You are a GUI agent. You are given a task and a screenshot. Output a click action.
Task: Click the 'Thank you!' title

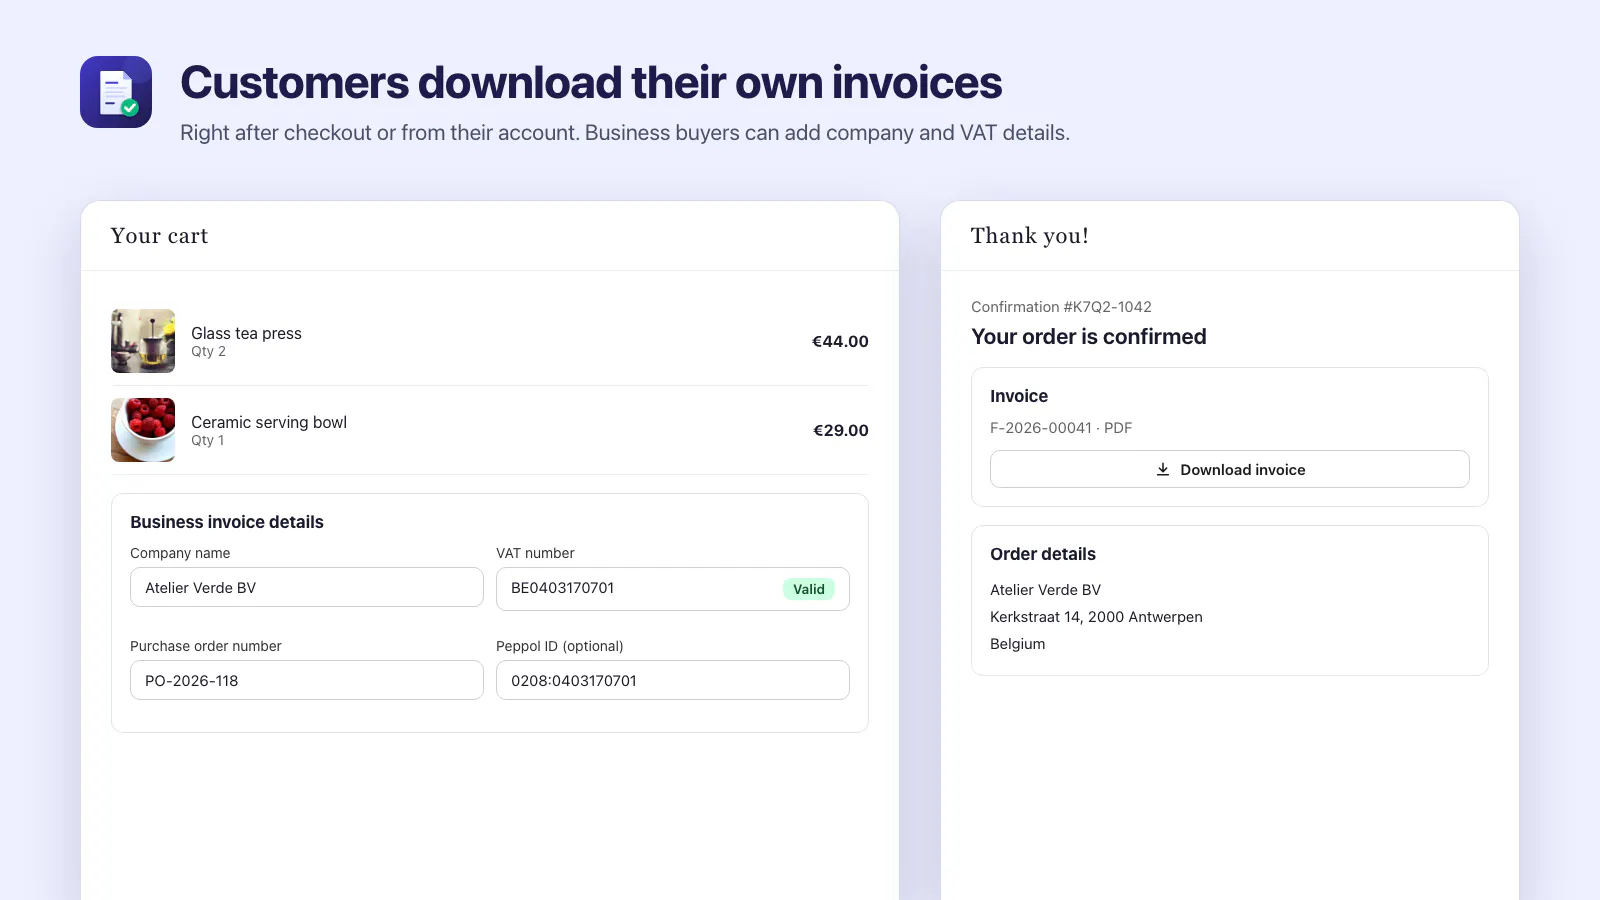tap(1030, 236)
